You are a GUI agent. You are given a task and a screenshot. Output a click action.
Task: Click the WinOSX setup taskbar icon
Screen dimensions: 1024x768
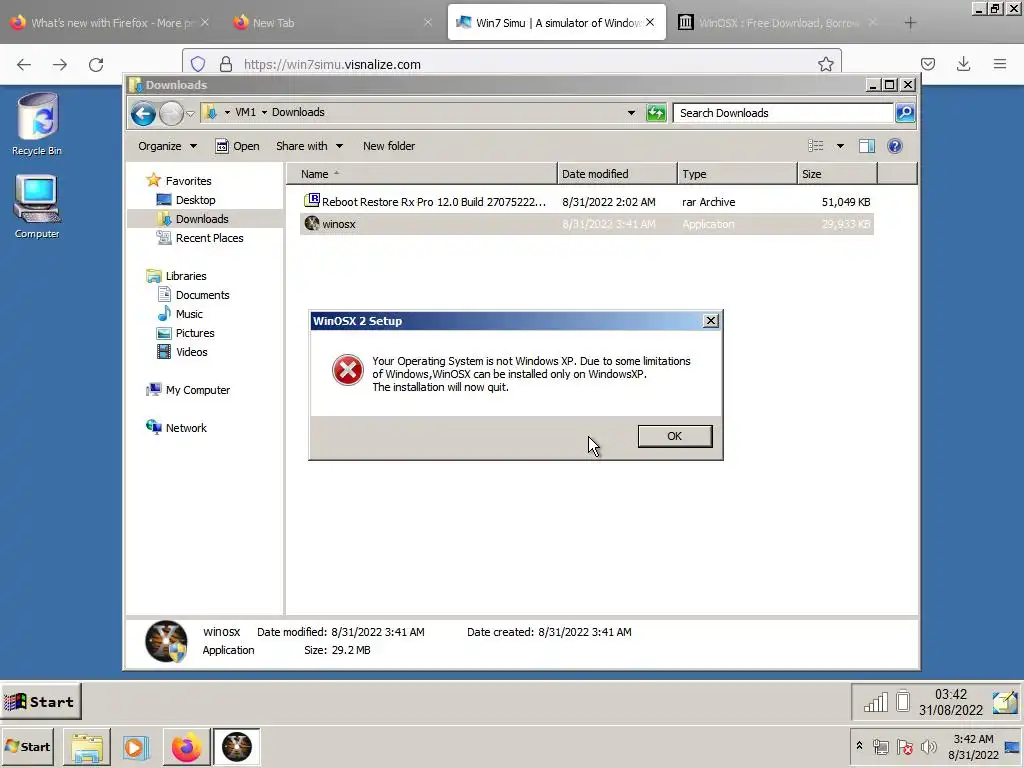click(236, 747)
